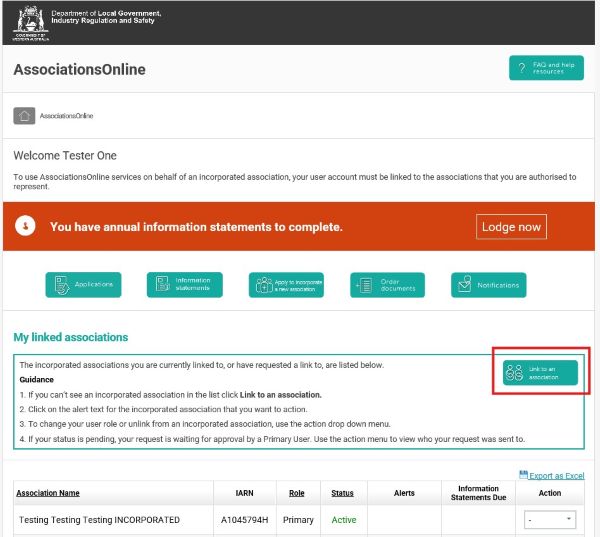Click the AssociationsOnline breadcrumb text

point(67,116)
